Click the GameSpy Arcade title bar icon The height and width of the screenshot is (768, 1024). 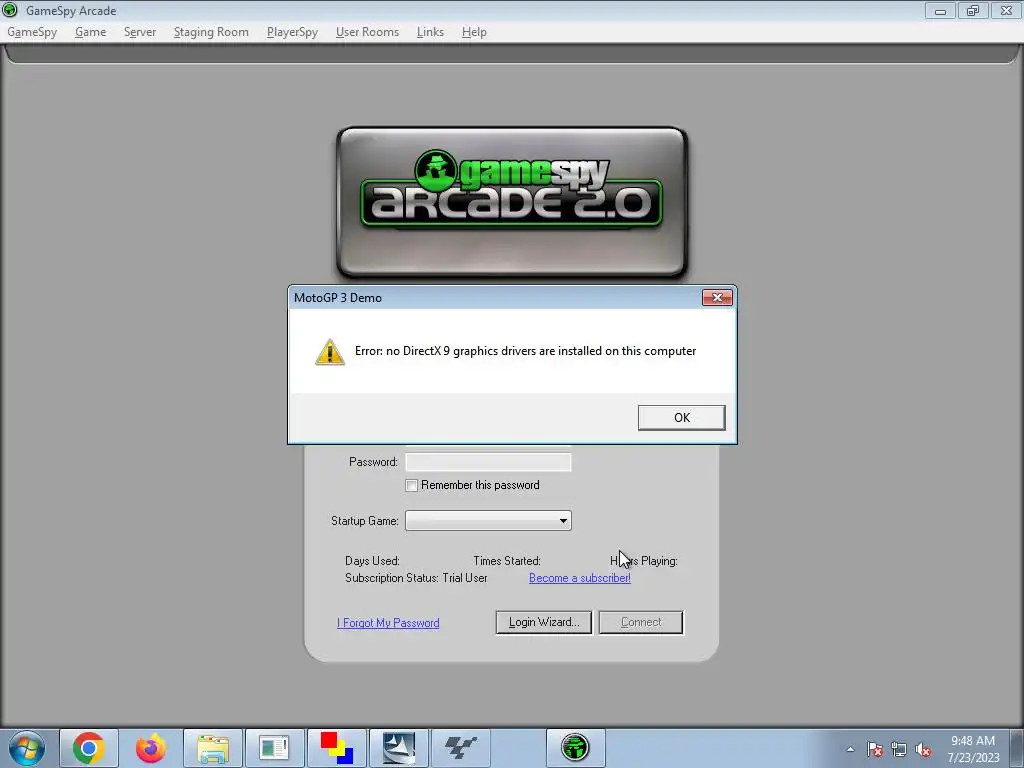(10, 10)
